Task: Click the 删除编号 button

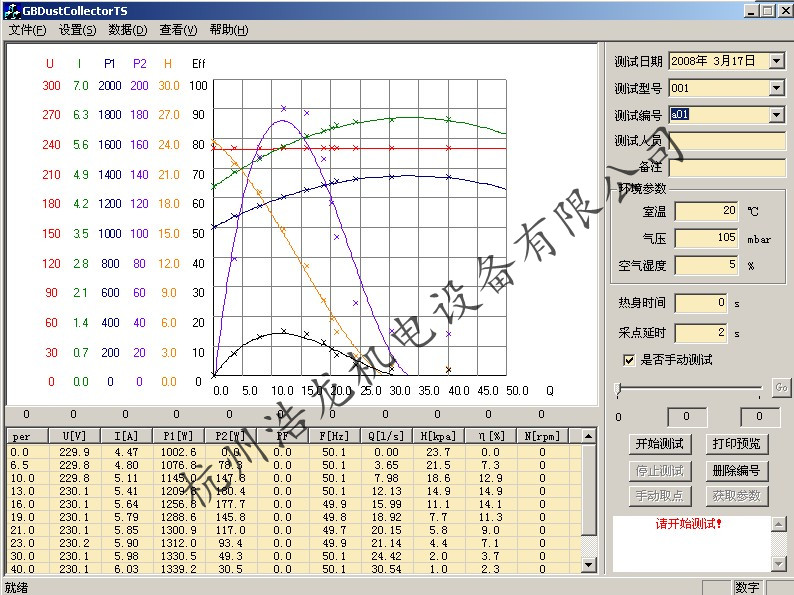Action: 735,470
